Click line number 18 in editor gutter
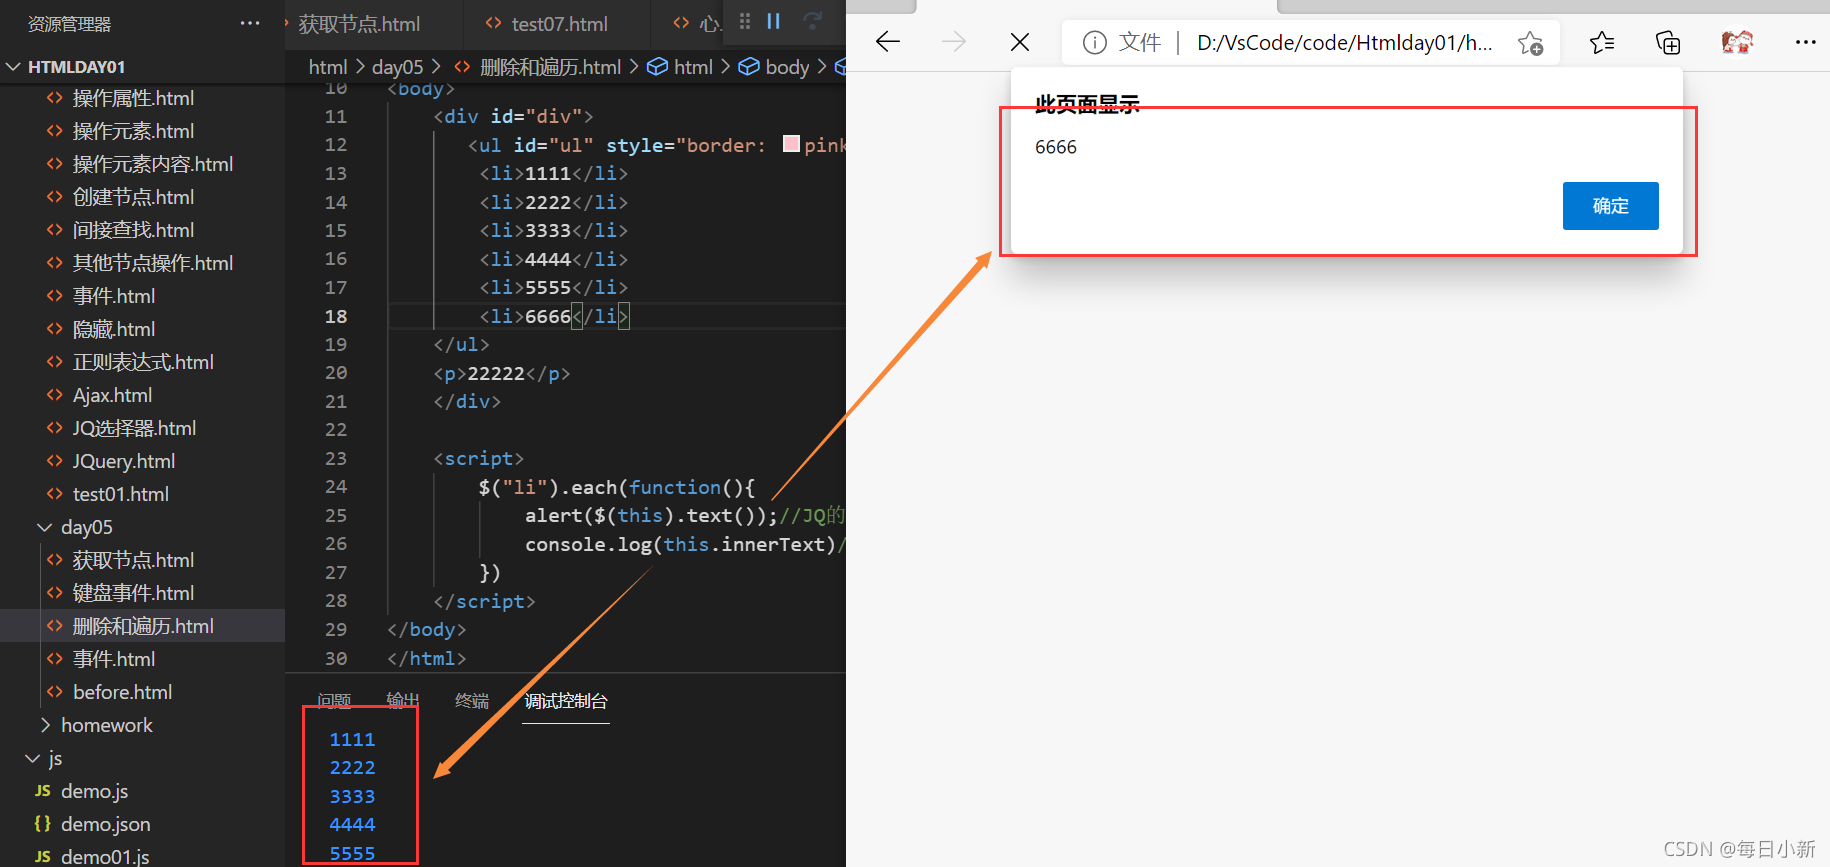The height and width of the screenshot is (867, 1830). (x=336, y=316)
